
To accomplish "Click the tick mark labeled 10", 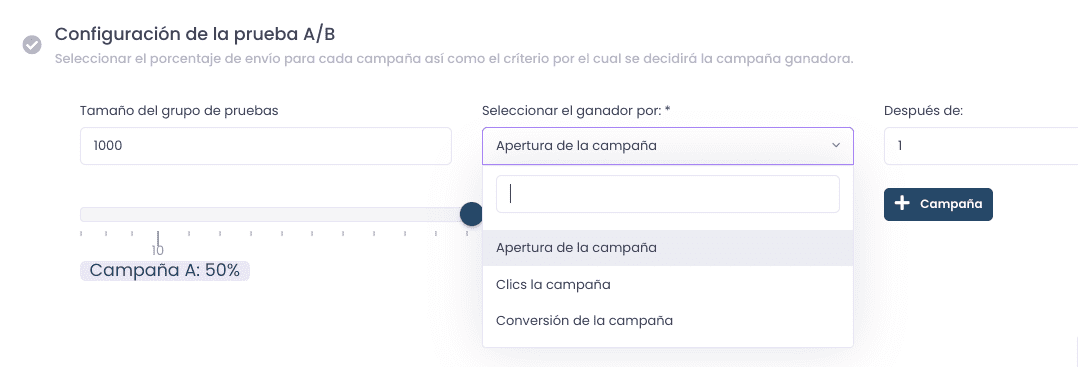I will pyautogui.click(x=158, y=240).
